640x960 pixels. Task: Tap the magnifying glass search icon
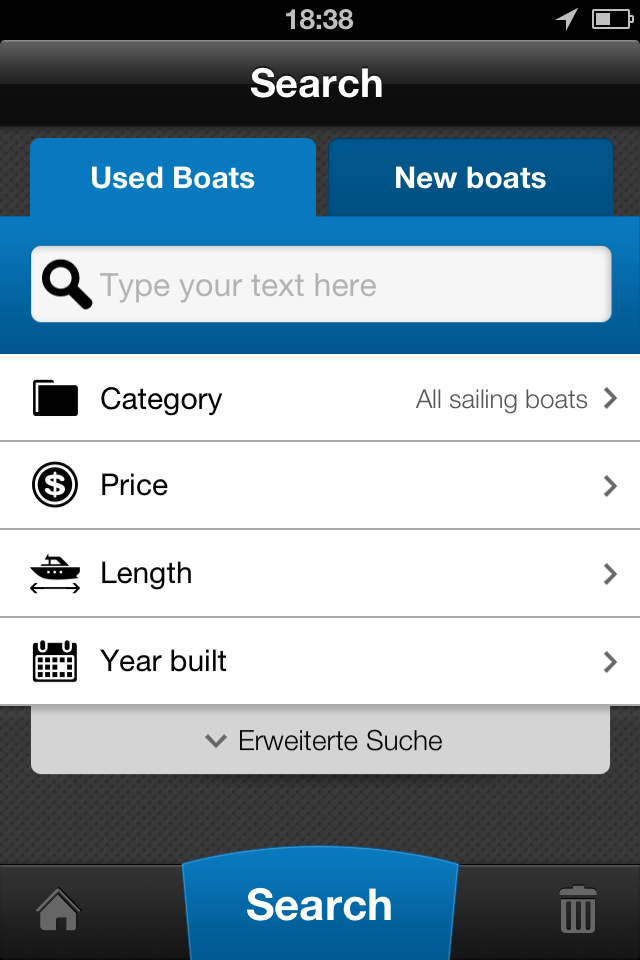(67, 284)
